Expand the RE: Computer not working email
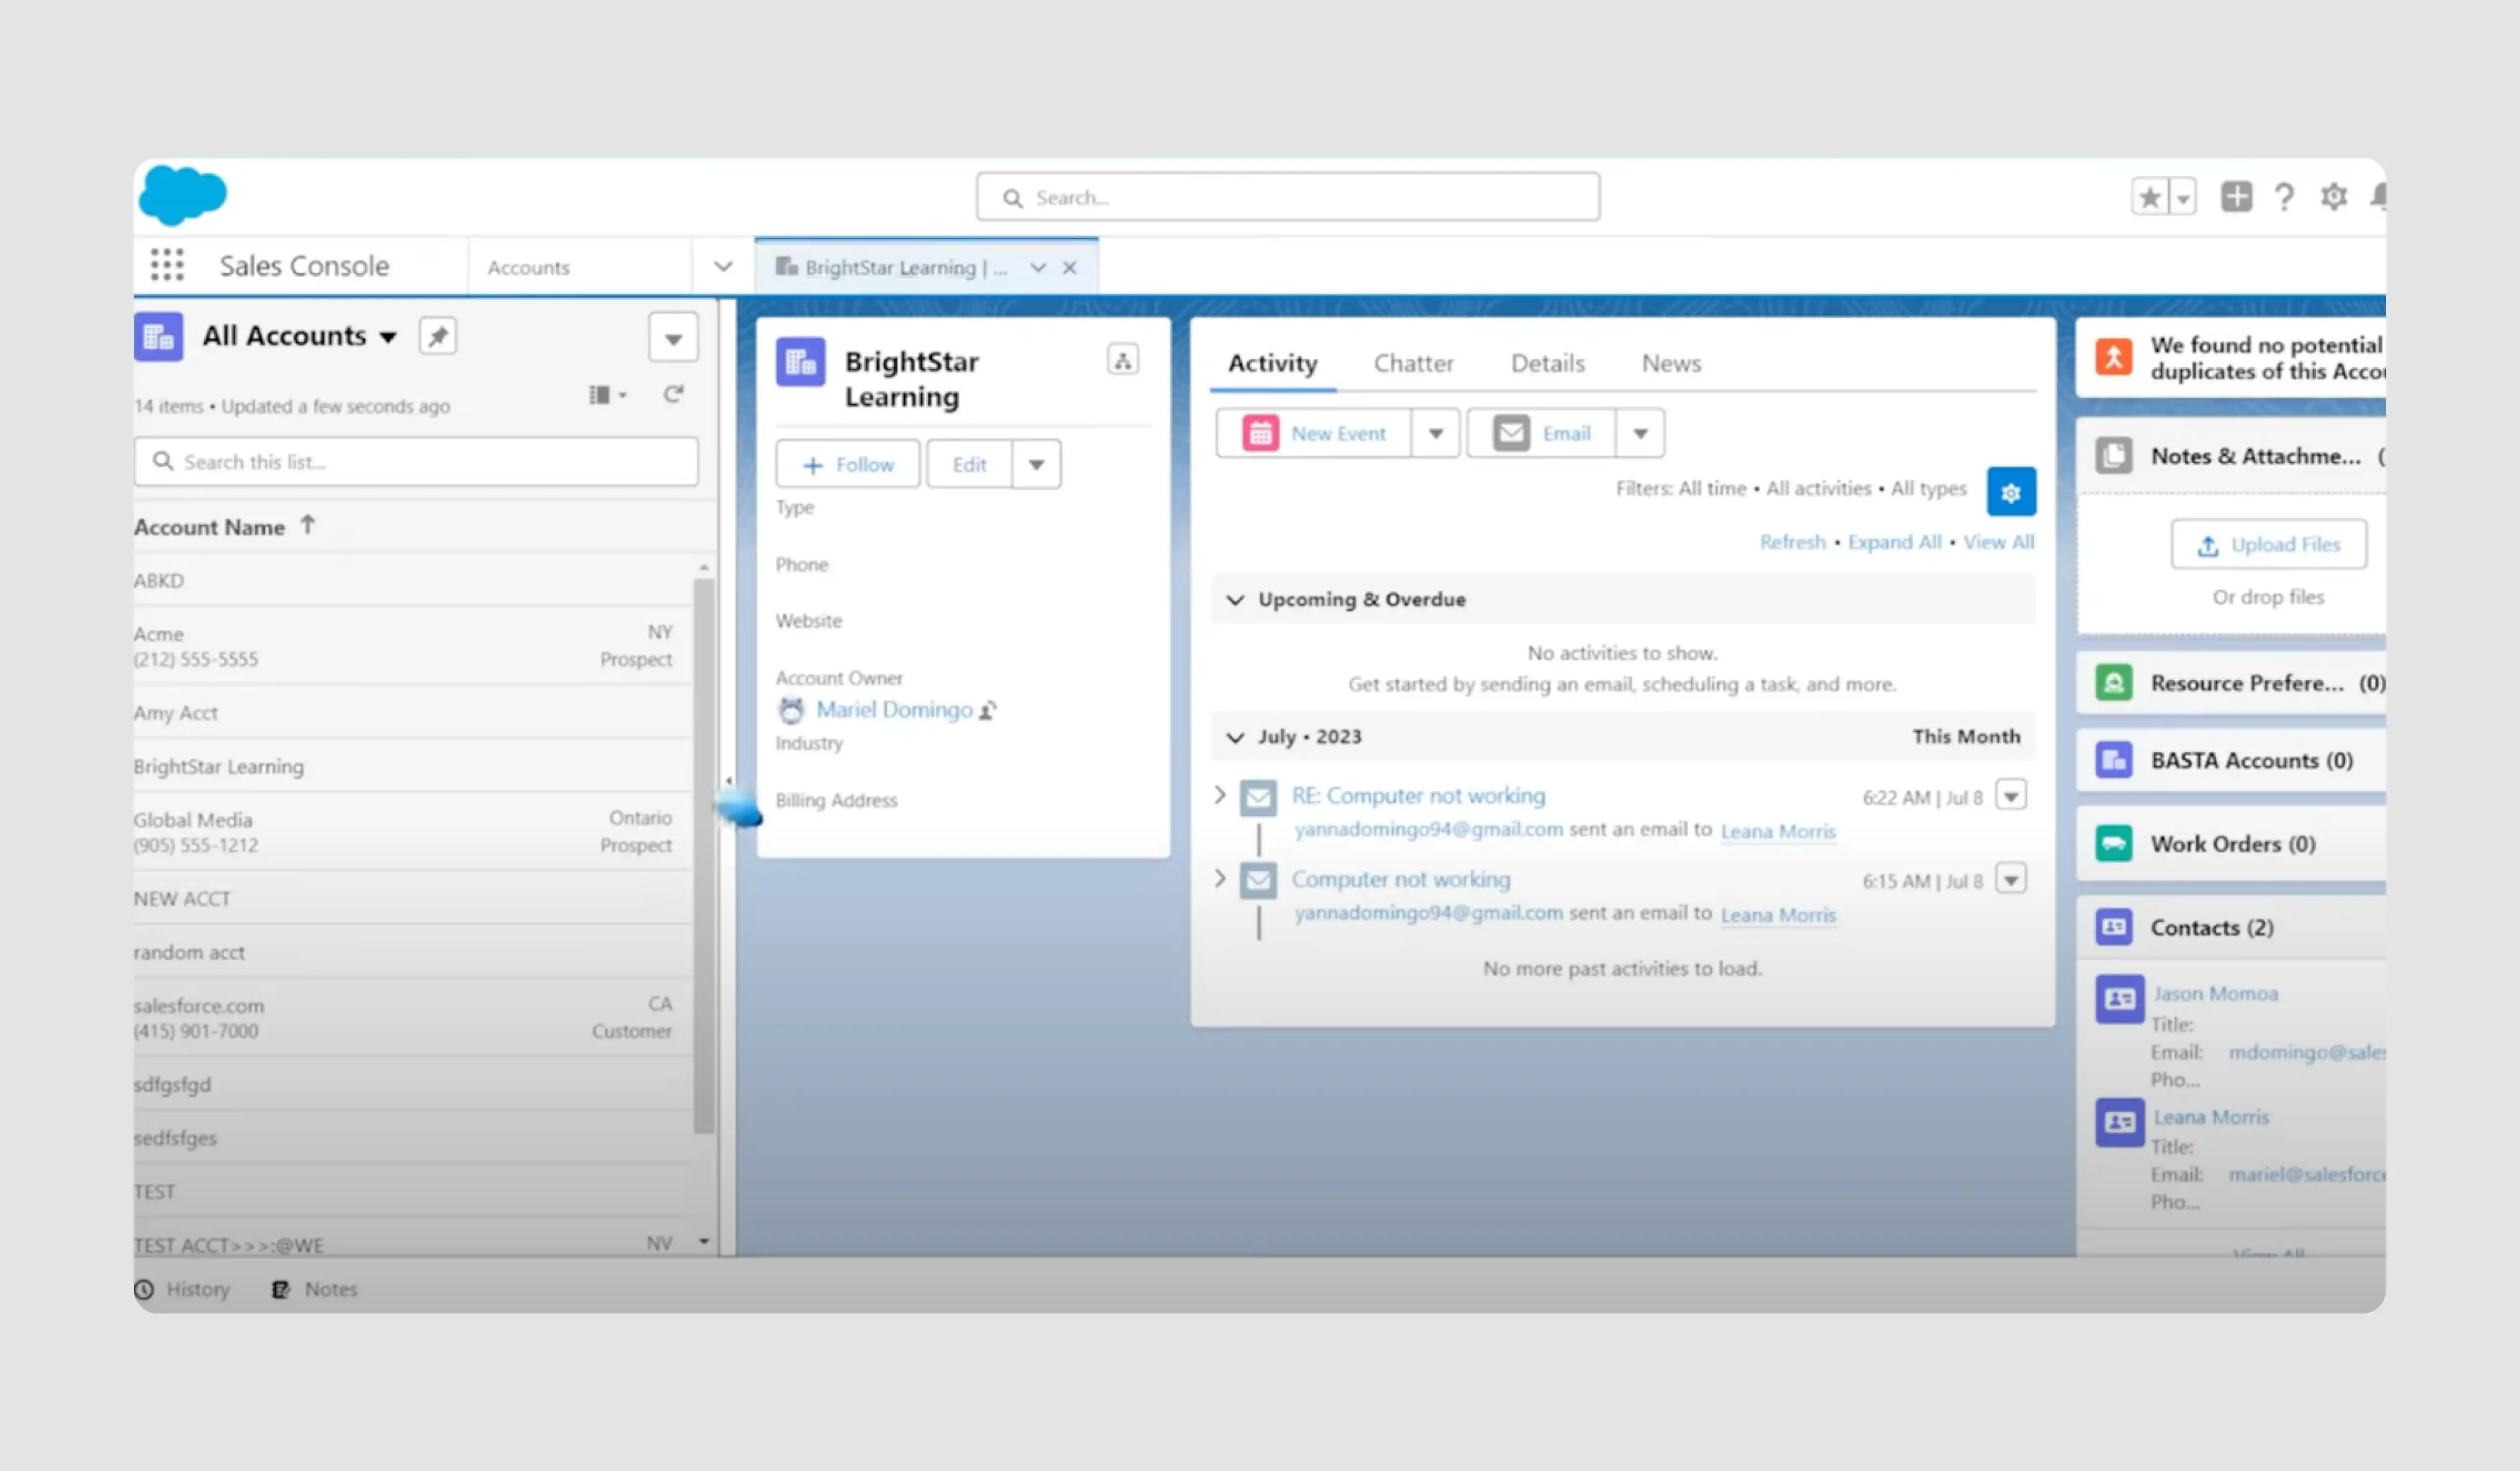2520x1471 pixels. [x=1220, y=795]
